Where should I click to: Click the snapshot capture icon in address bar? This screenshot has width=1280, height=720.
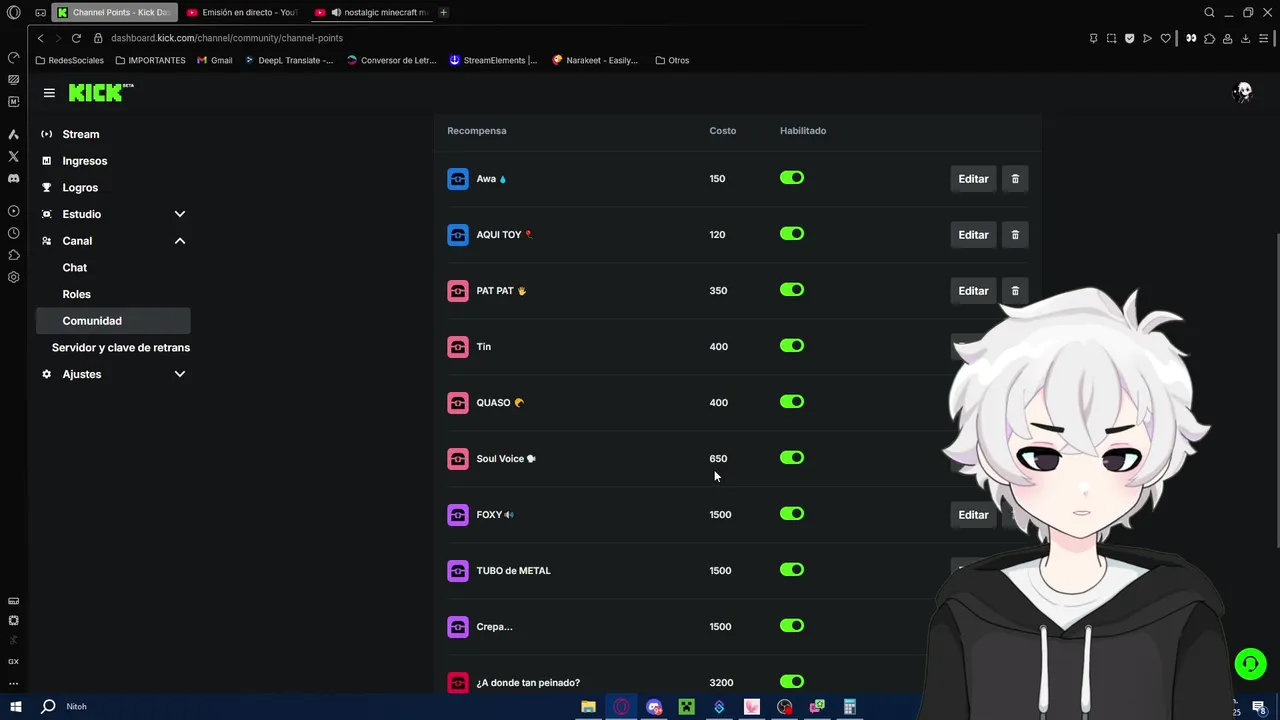(1111, 38)
